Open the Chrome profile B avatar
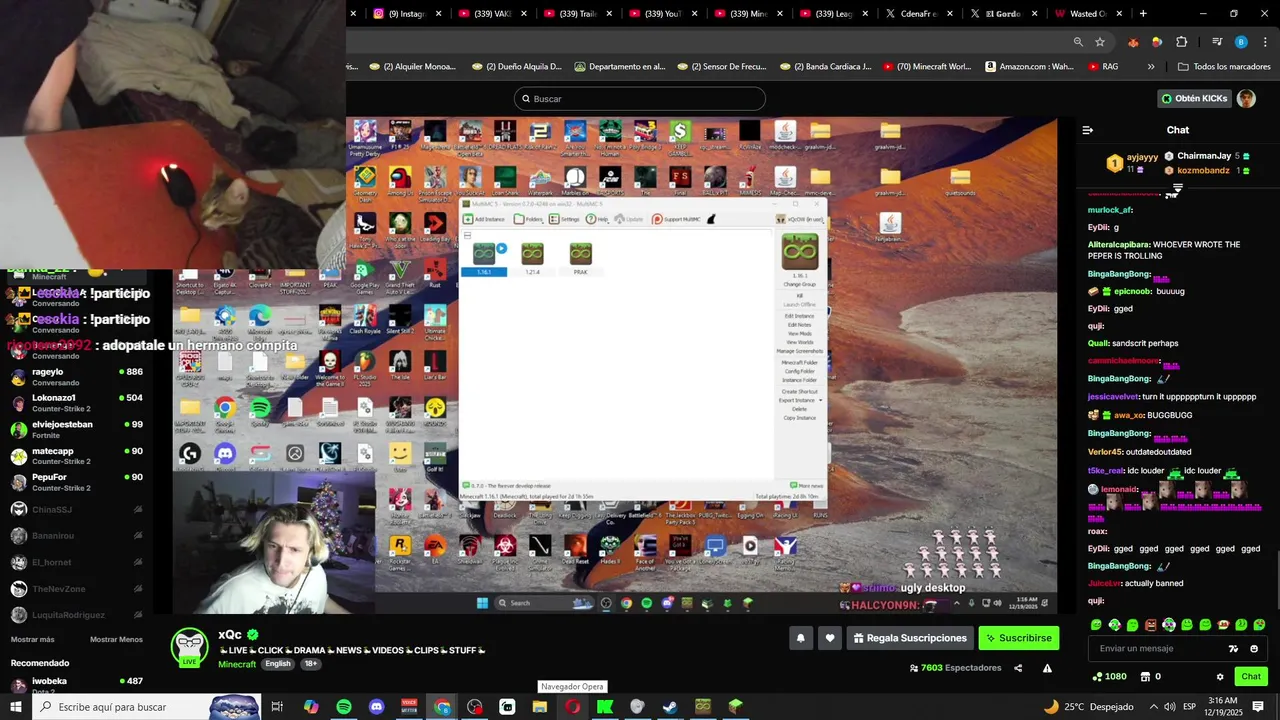 (x=1241, y=42)
